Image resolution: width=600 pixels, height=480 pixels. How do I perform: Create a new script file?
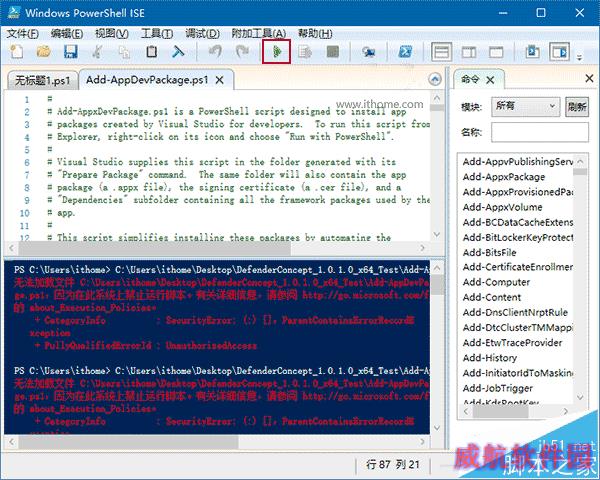[16, 52]
